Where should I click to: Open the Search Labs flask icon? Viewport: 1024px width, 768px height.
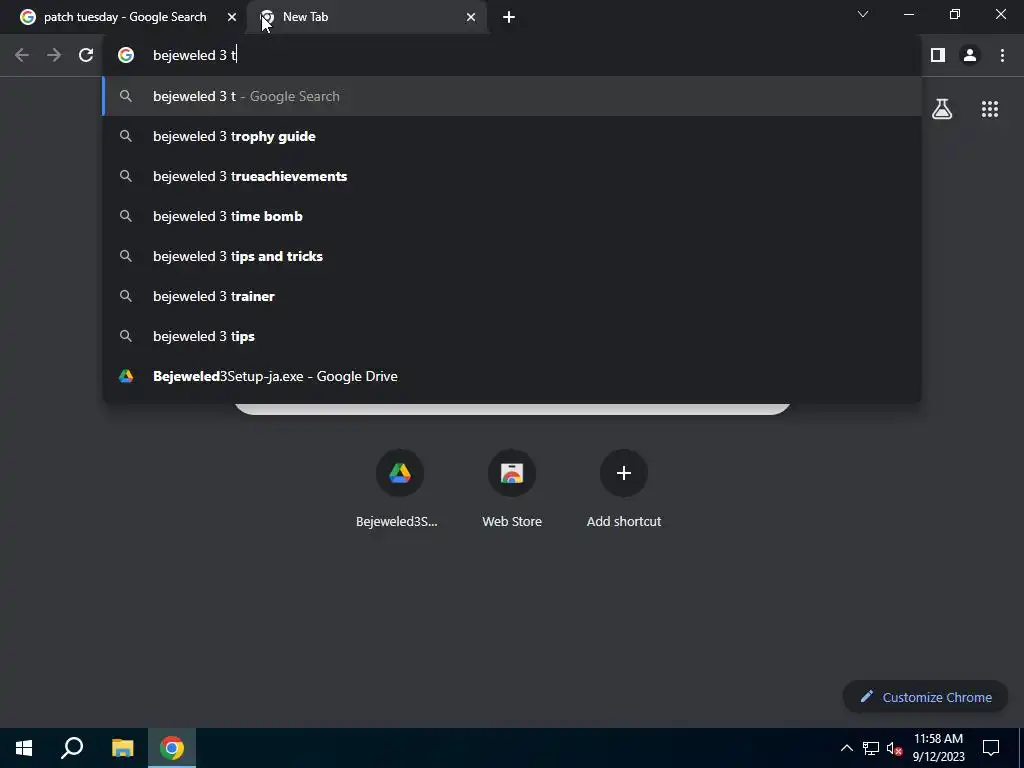pyautogui.click(x=942, y=109)
